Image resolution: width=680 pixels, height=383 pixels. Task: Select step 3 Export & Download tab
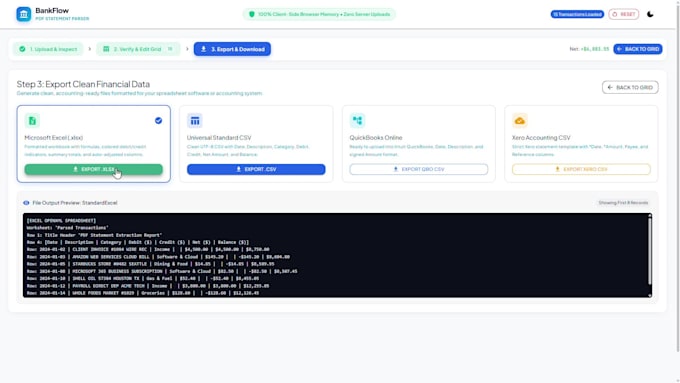pyautogui.click(x=232, y=49)
